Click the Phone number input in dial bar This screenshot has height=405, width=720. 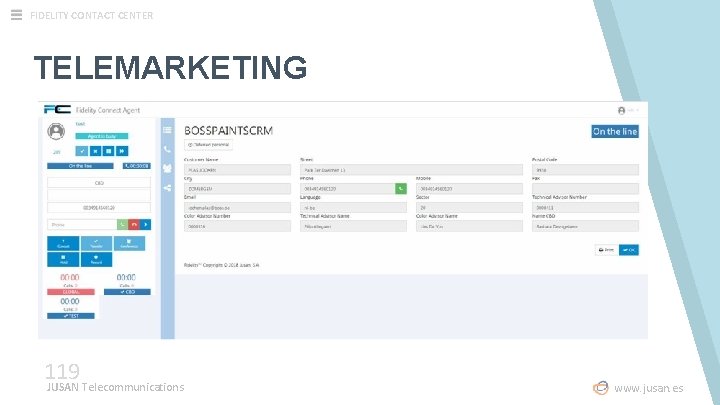[82, 225]
